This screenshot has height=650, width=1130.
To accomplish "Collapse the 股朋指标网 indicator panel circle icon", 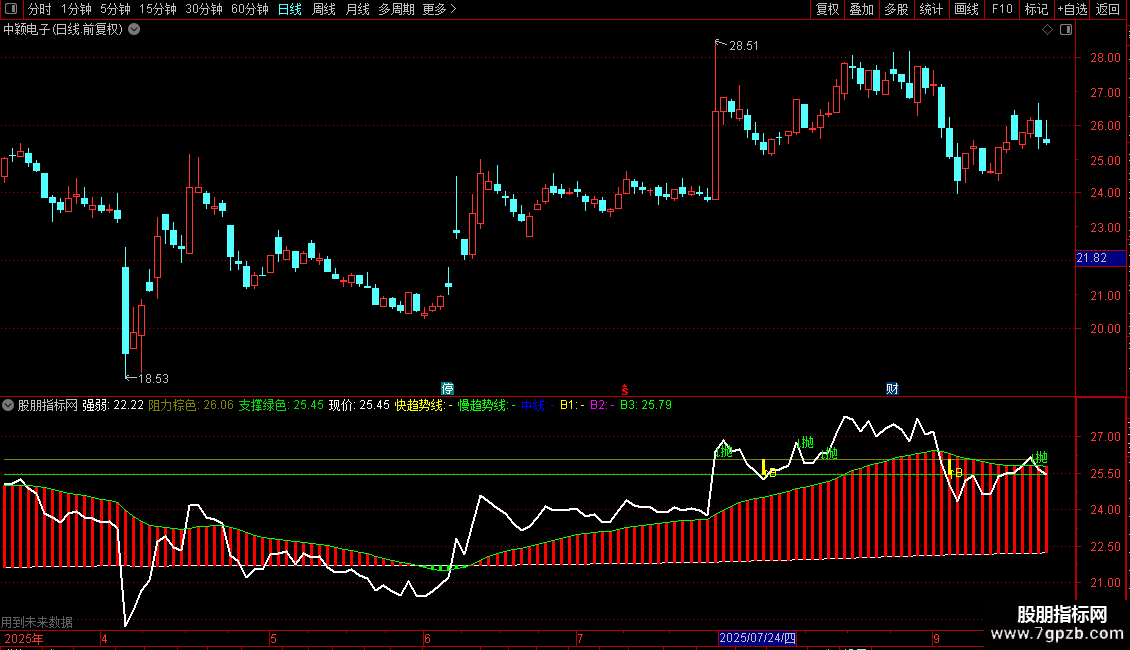I will tap(8, 406).
